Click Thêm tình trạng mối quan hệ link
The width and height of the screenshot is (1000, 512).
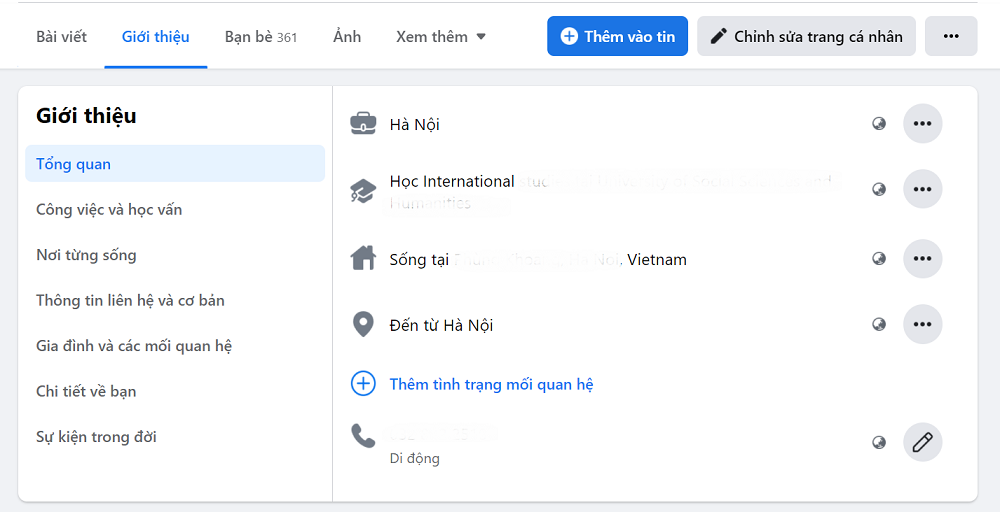pos(491,384)
